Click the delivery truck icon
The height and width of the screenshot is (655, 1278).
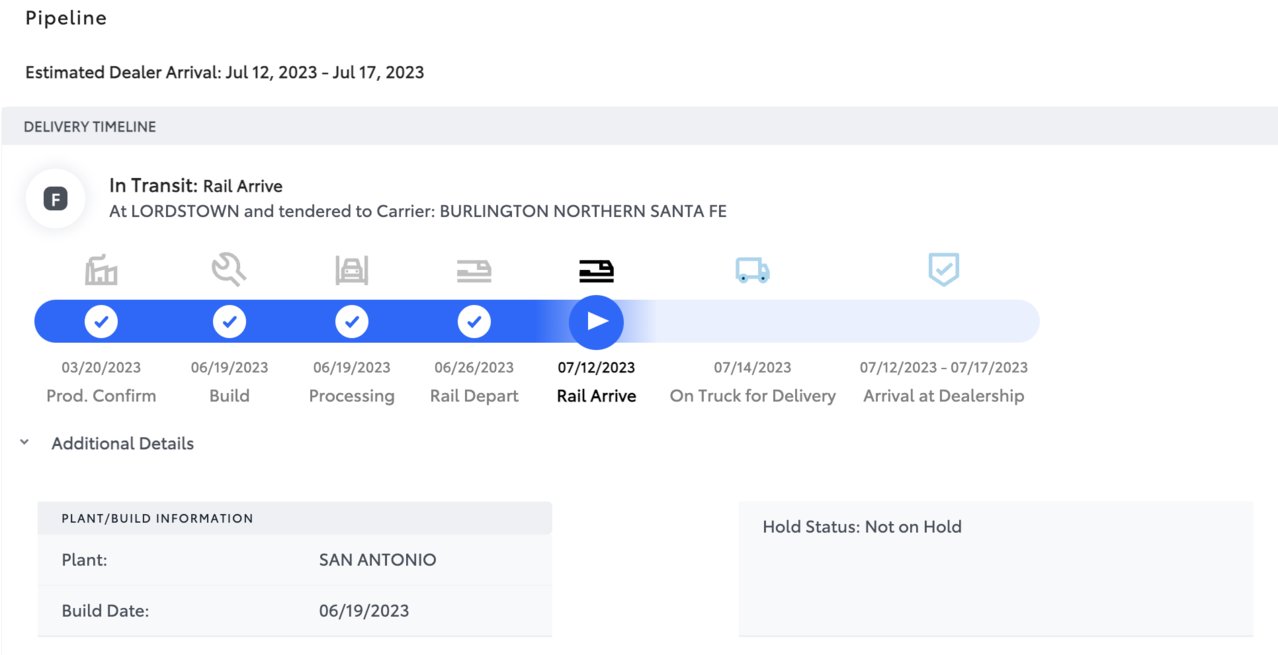click(752, 270)
